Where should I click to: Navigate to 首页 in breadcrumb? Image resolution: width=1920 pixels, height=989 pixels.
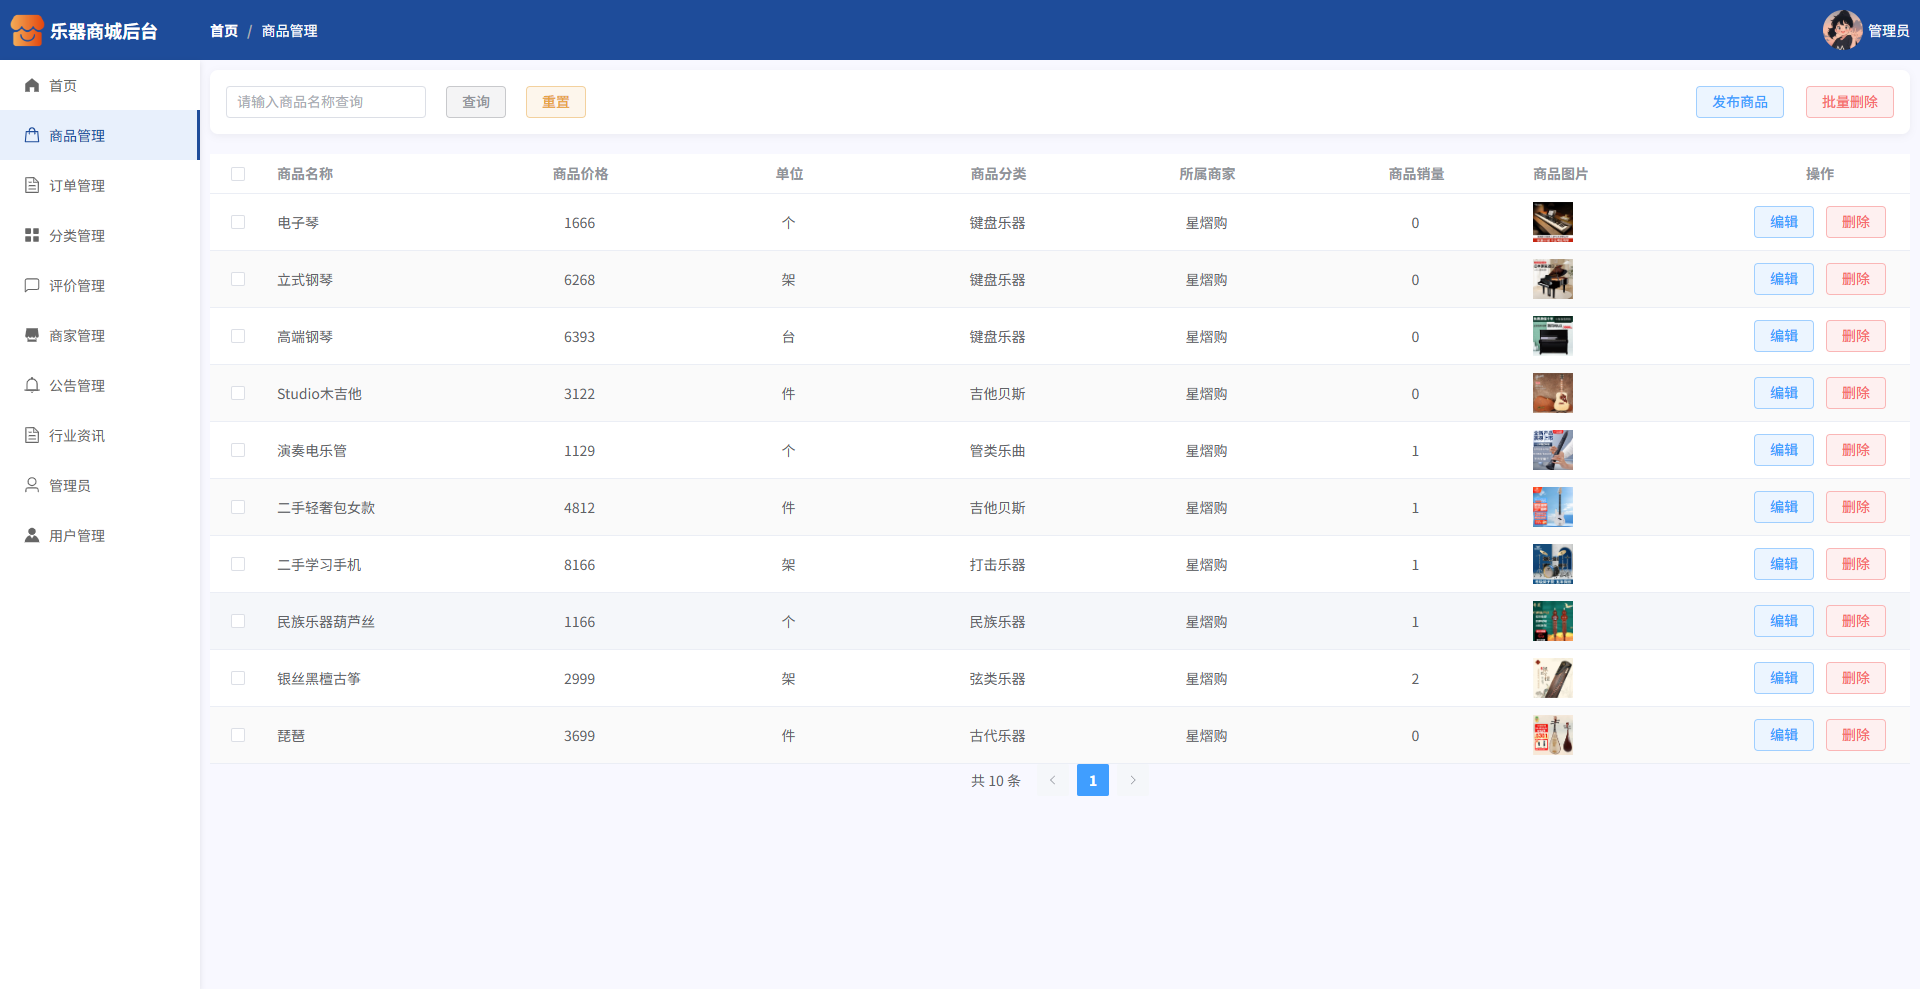[224, 31]
